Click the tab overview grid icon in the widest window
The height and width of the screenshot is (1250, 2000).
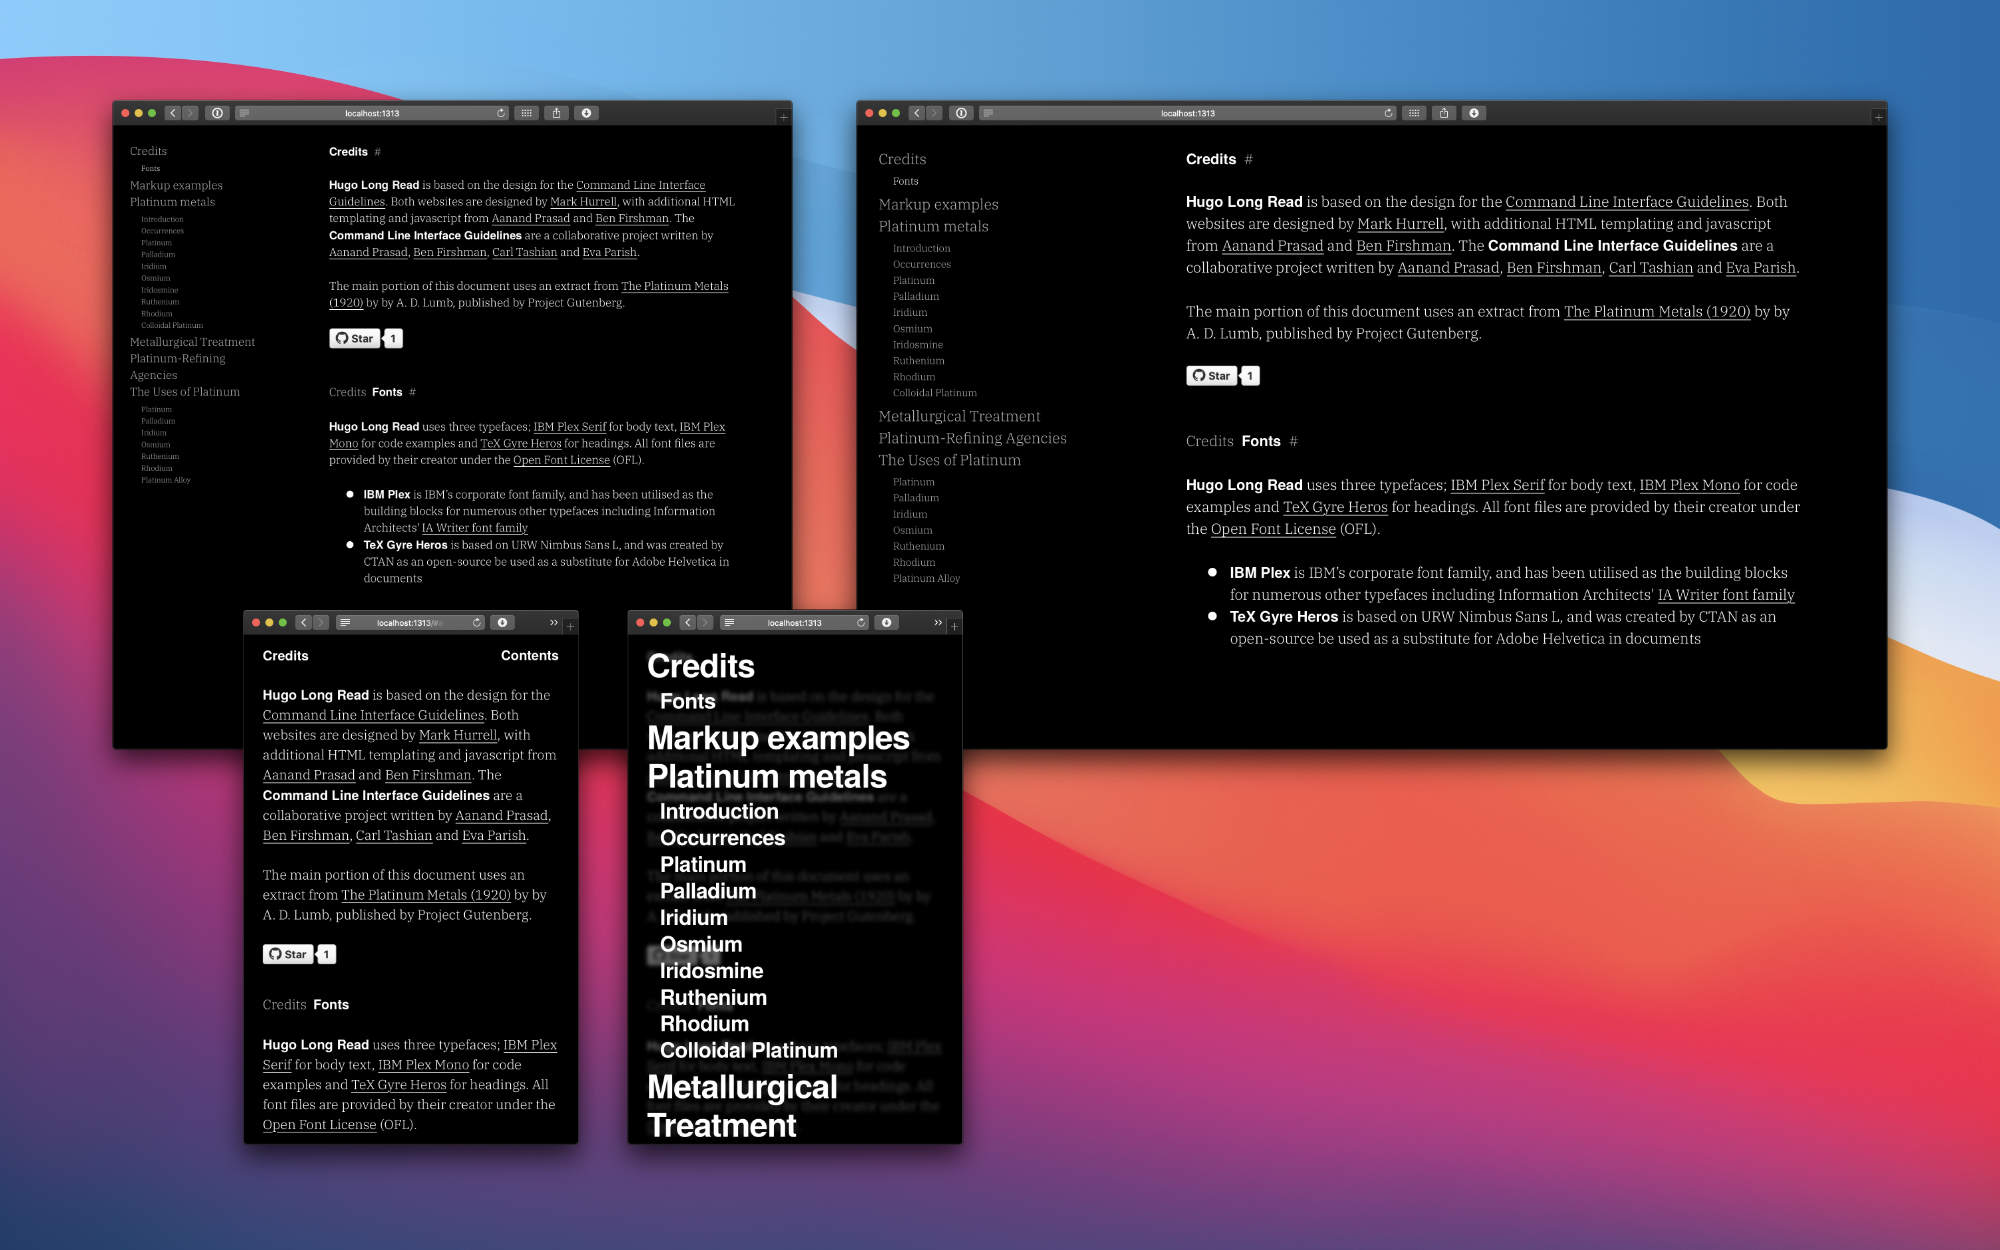(x=1414, y=113)
